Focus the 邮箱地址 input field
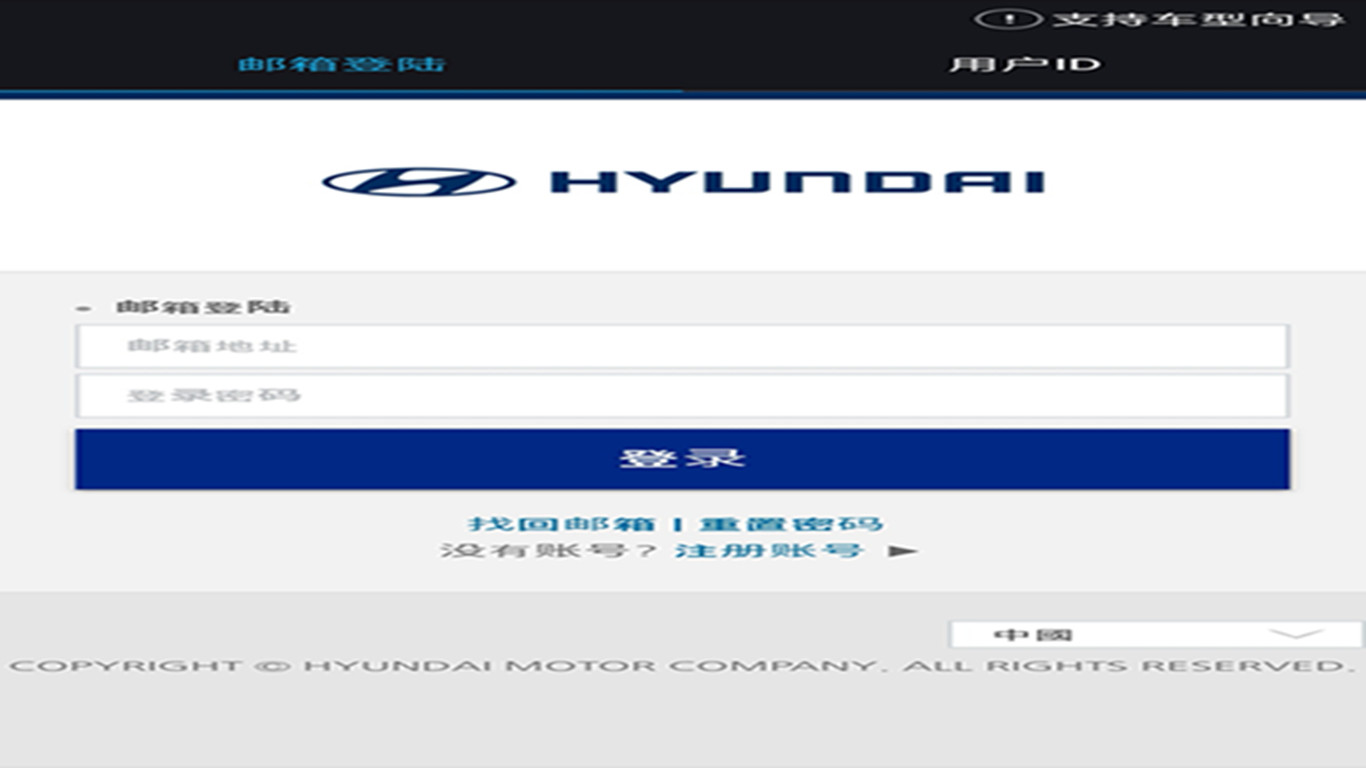1366x768 pixels. (682, 346)
